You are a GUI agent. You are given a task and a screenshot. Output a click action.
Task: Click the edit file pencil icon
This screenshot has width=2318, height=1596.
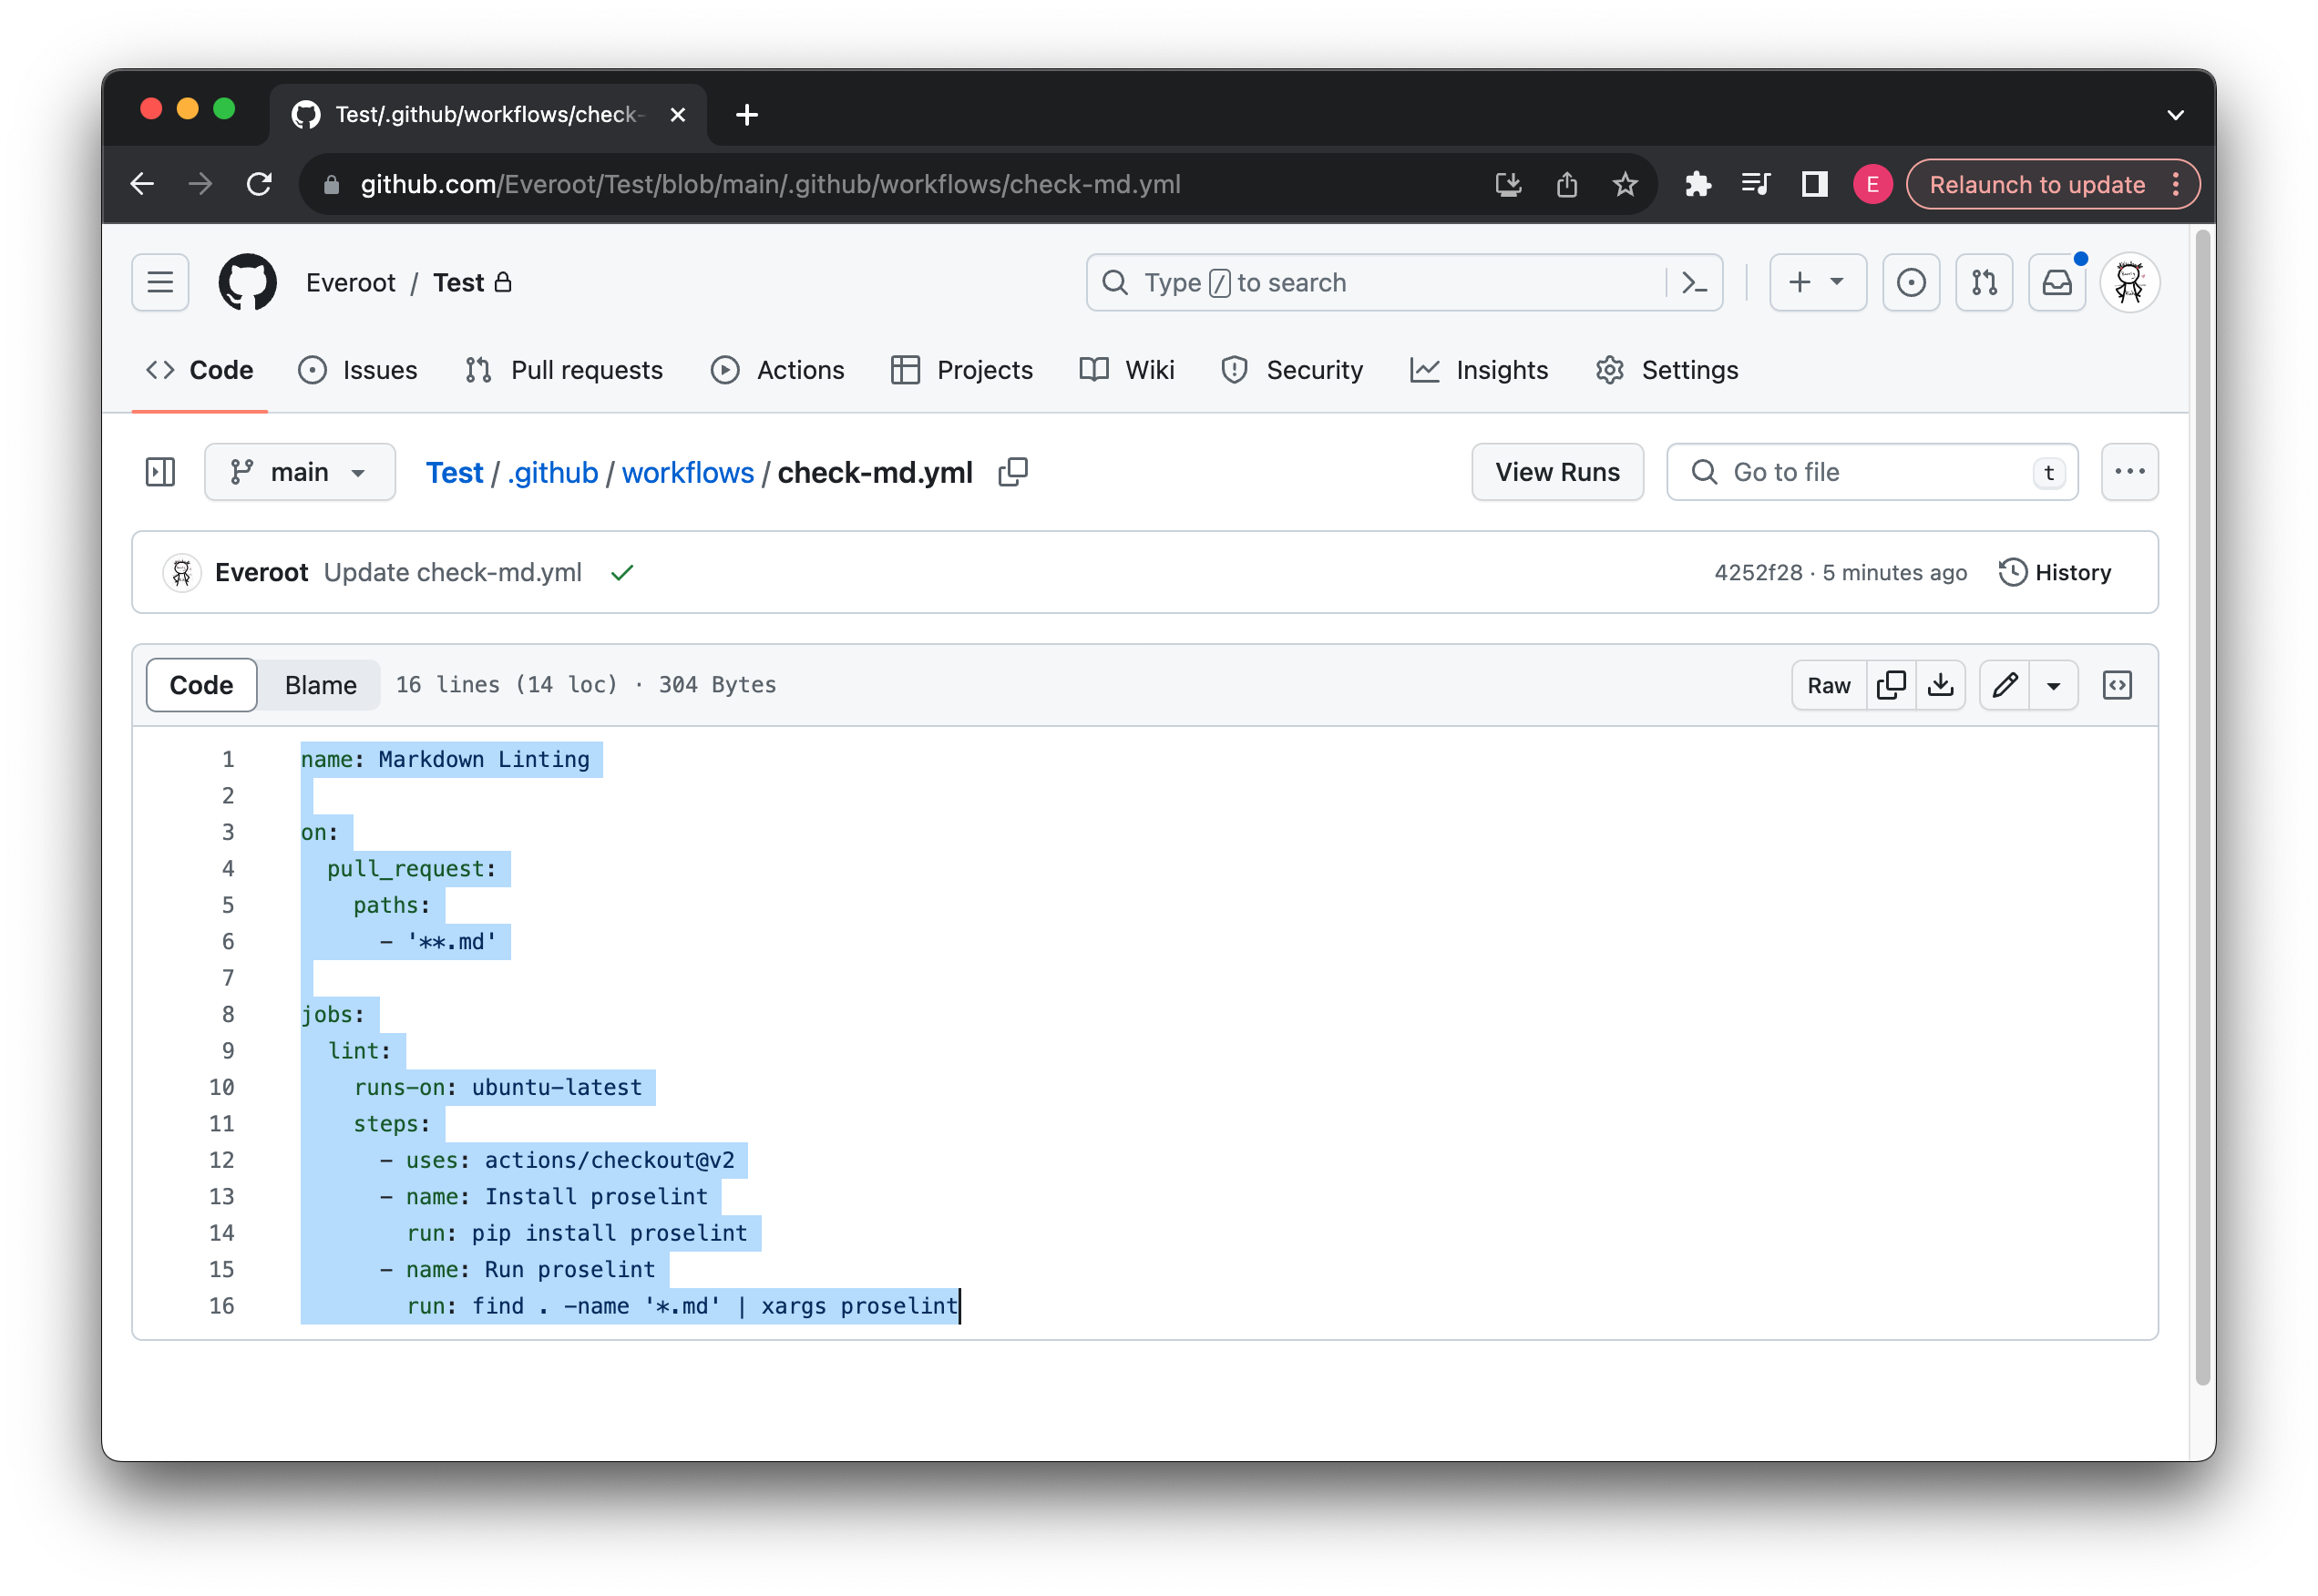pos(2004,685)
